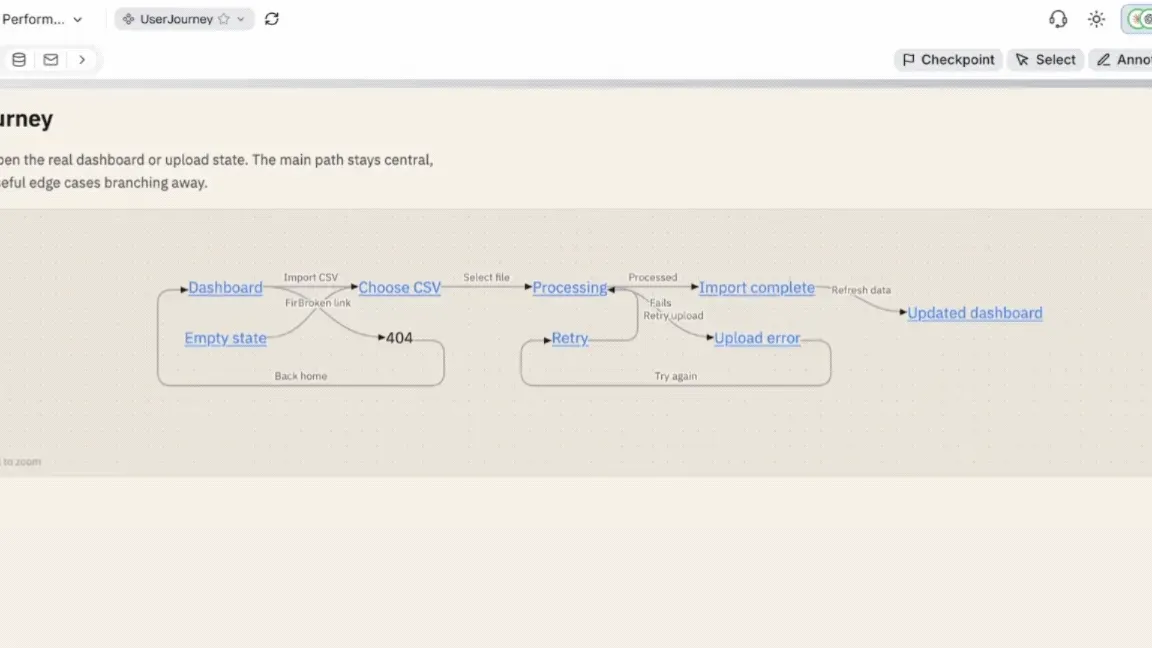
Task: Open the Empty state node link
Action: click(226, 338)
